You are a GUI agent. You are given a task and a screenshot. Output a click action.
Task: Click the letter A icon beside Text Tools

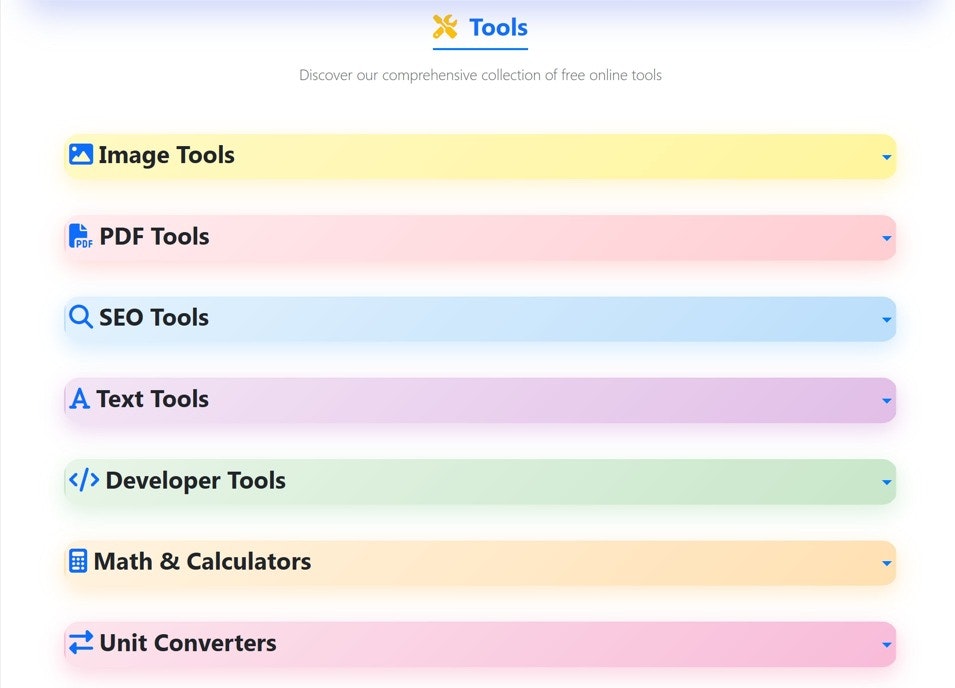tap(79, 399)
